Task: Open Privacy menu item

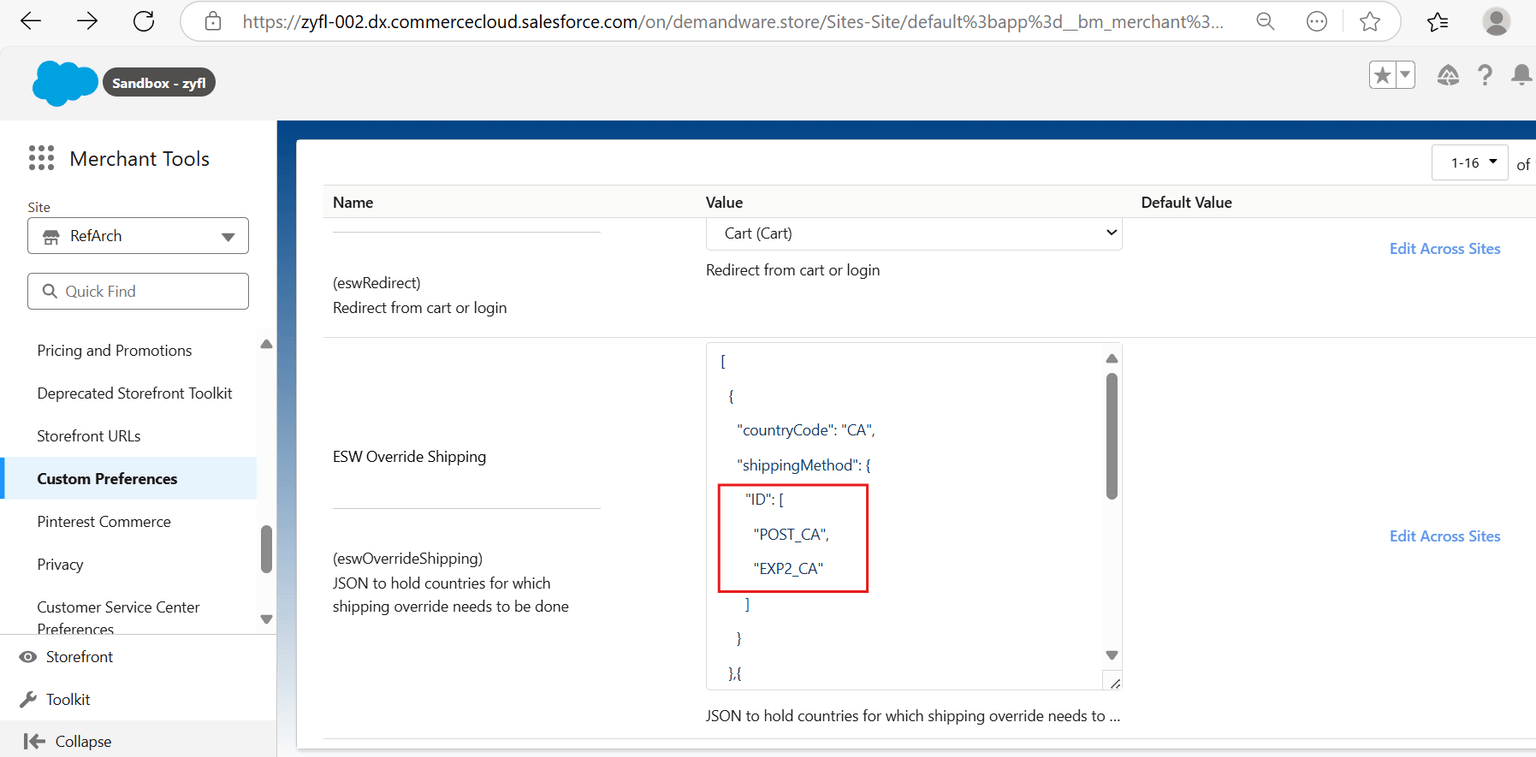Action: coord(60,565)
